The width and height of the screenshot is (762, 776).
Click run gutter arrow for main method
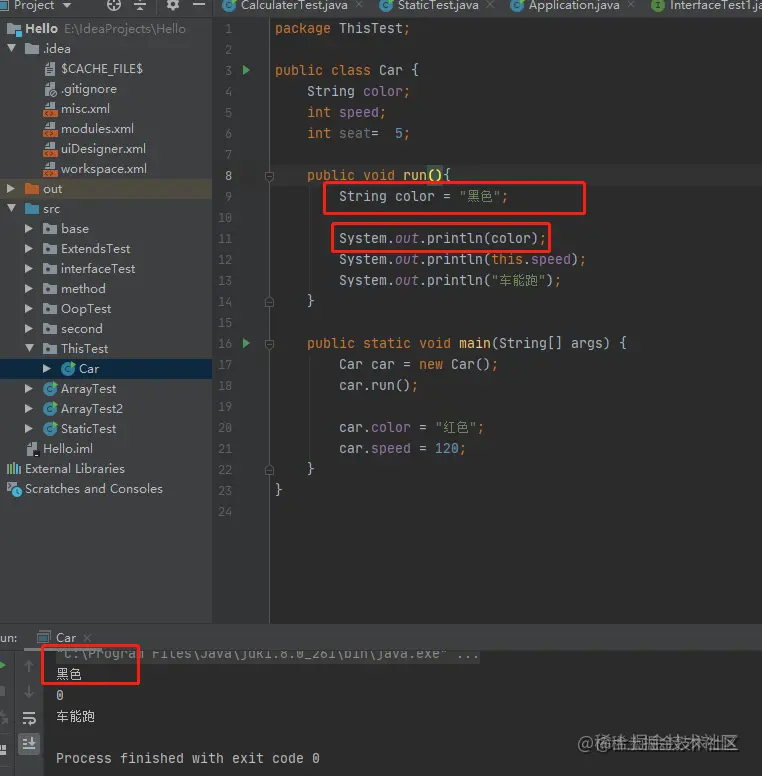(x=246, y=343)
